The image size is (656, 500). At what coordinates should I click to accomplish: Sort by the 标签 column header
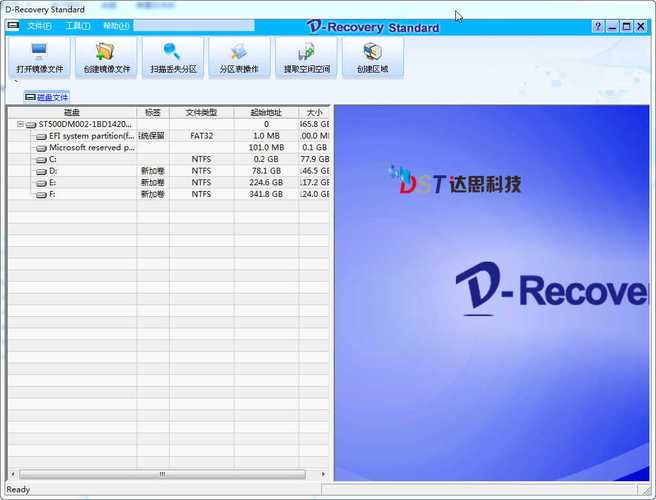(153, 113)
